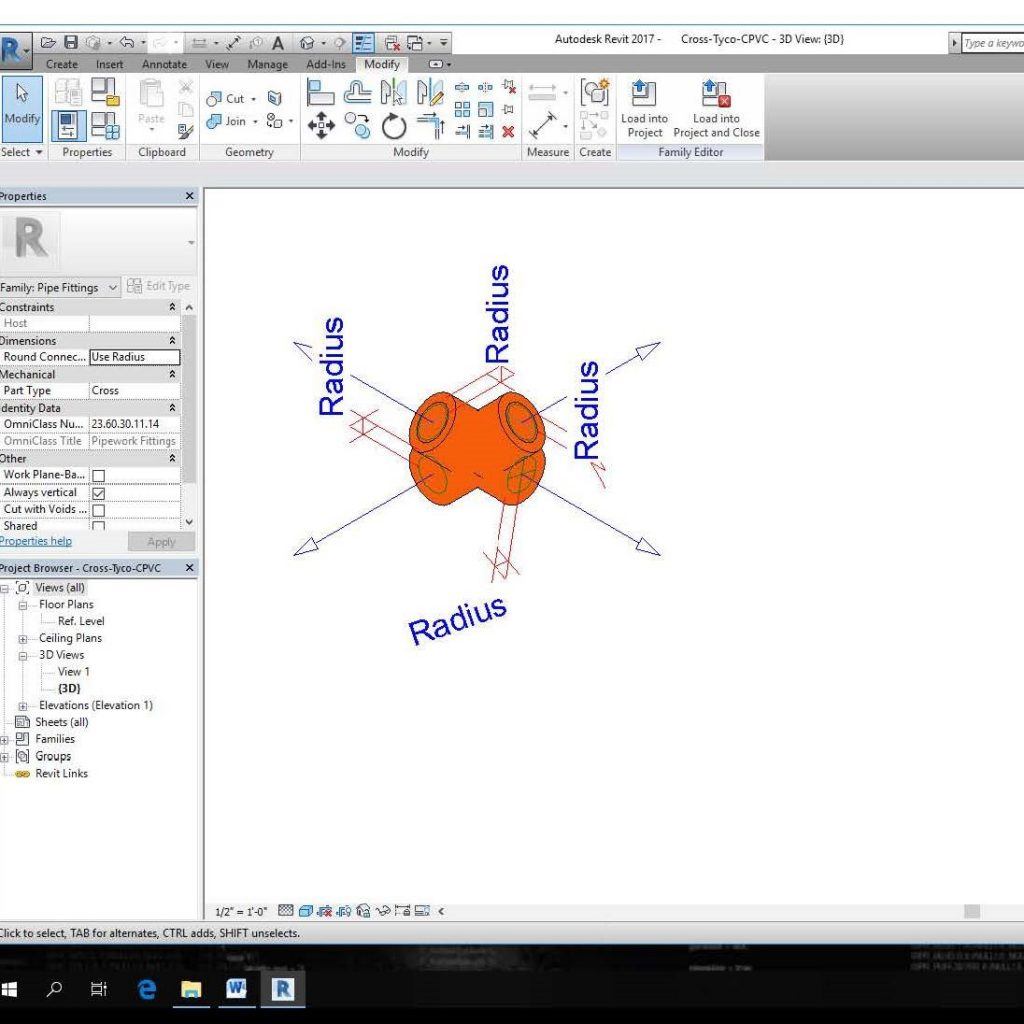This screenshot has width=1024, height=1024.
Task: Click the Align tool icon
Action: click(320, 93)
